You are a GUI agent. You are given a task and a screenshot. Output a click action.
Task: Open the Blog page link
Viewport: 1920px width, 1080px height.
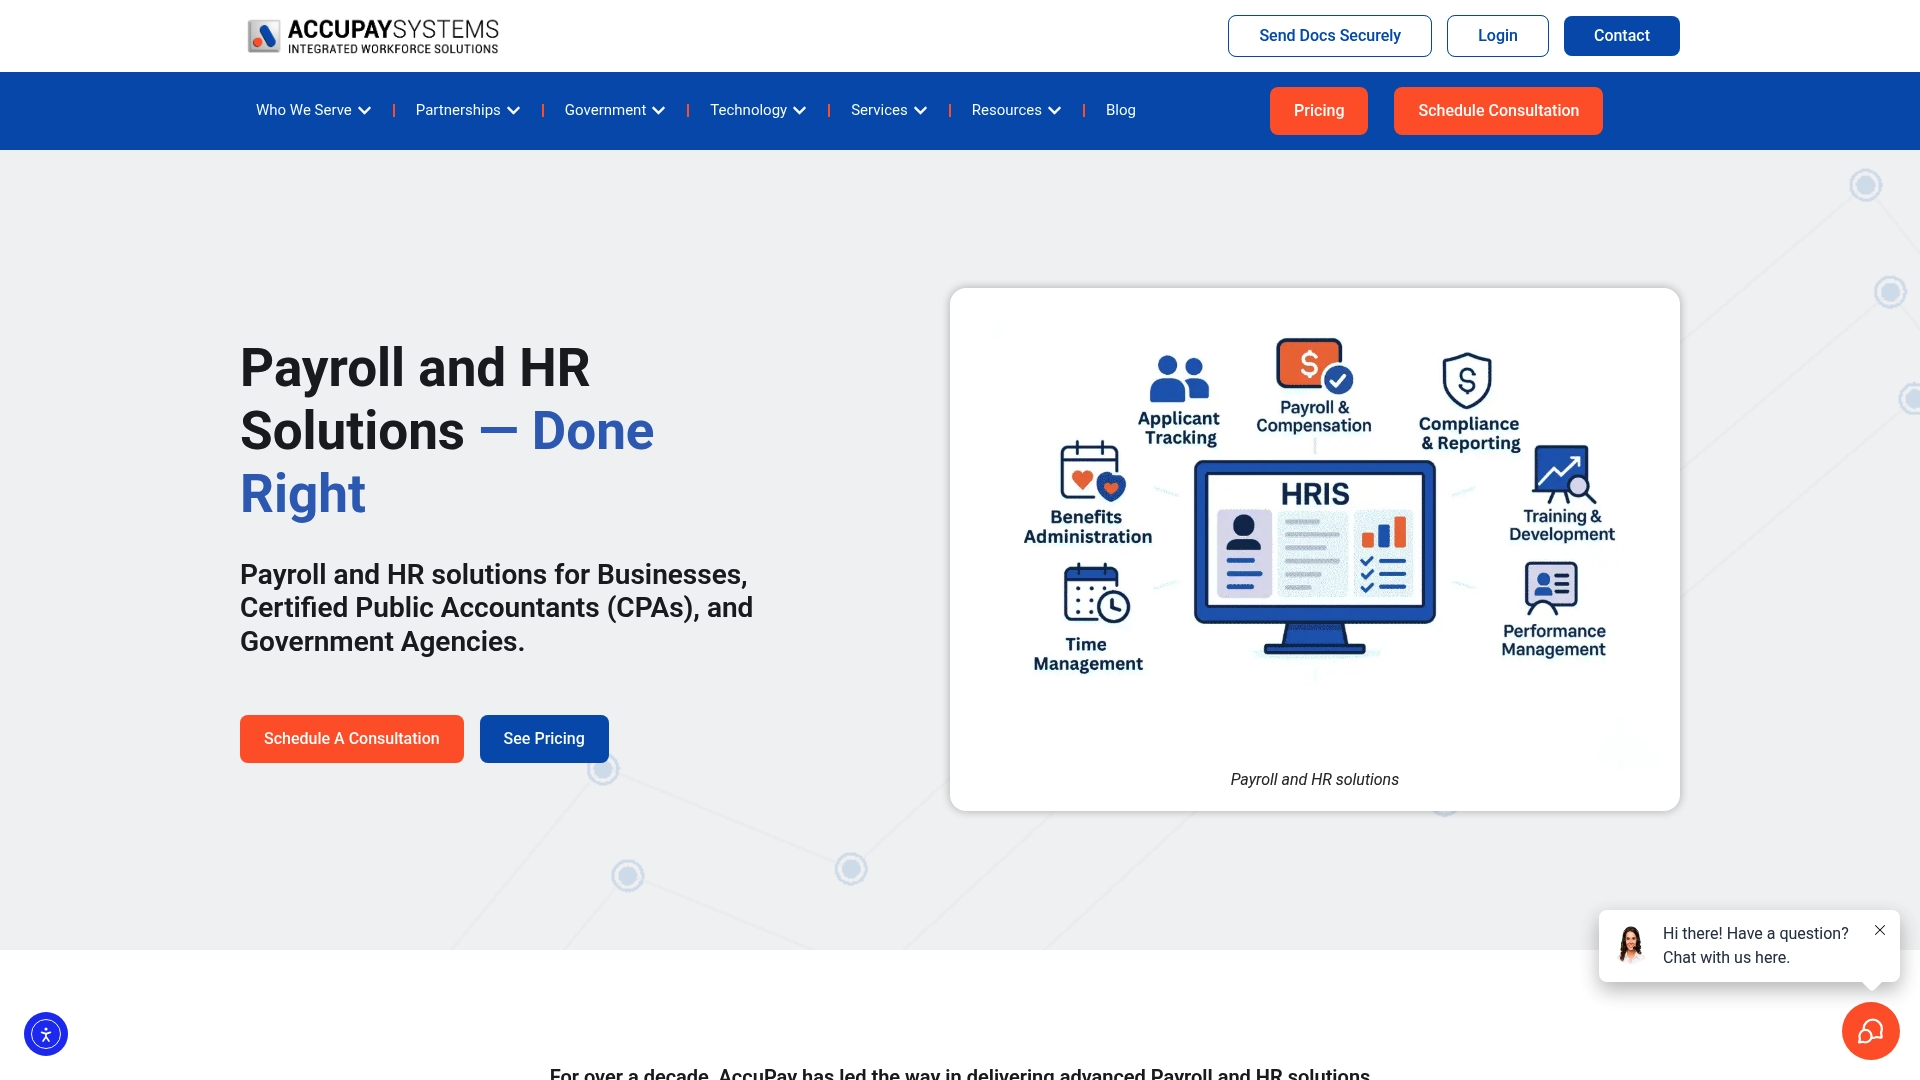click(x=1120, y=110)
